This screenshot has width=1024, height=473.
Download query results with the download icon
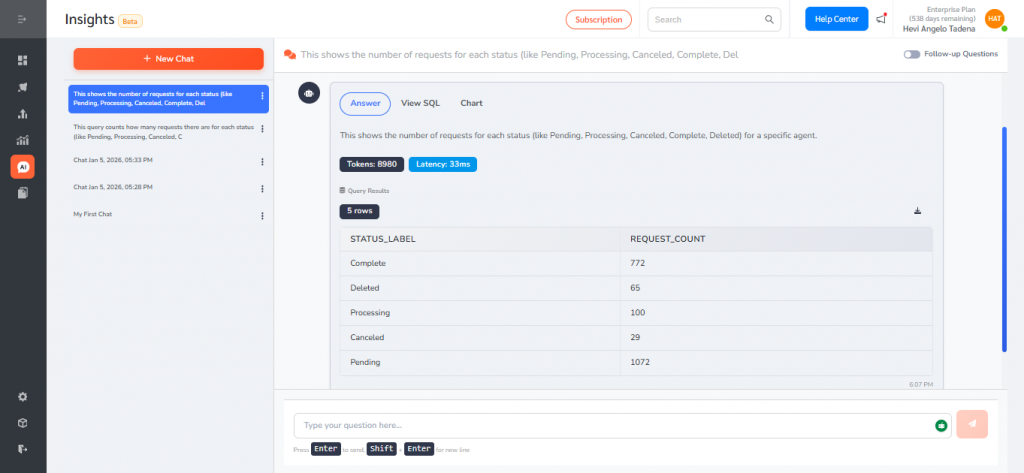tap(917, 211)
